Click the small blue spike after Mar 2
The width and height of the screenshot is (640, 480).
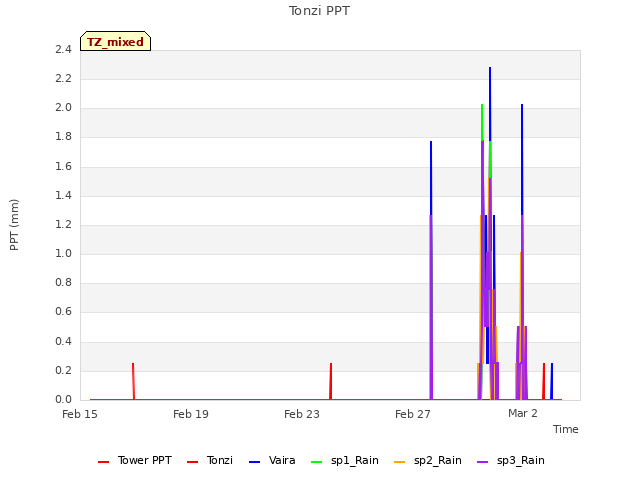coord(552,381)
